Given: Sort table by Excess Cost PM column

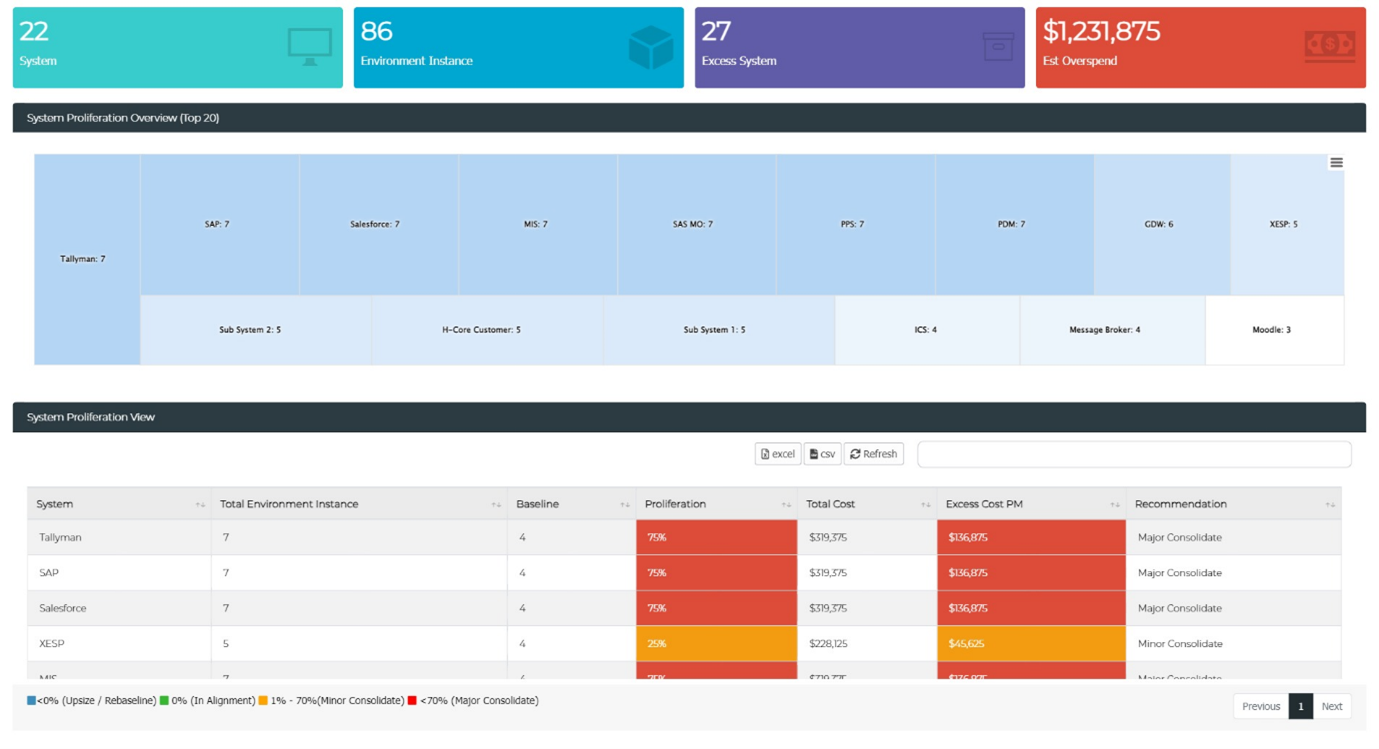Looking at the screenshot, I should click(1031, 504).
